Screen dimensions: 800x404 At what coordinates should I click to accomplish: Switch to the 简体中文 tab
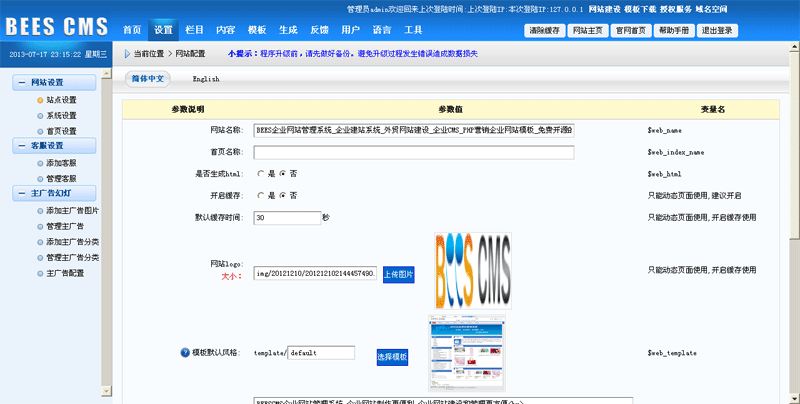tap(147, 79)
